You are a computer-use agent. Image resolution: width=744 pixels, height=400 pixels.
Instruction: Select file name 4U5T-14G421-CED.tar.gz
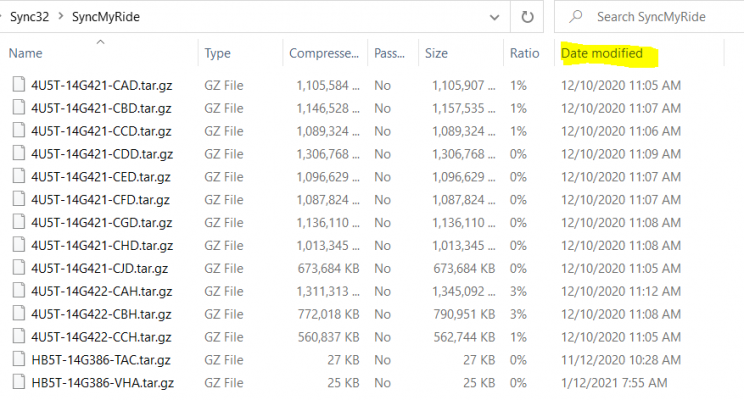coord(101,177)
